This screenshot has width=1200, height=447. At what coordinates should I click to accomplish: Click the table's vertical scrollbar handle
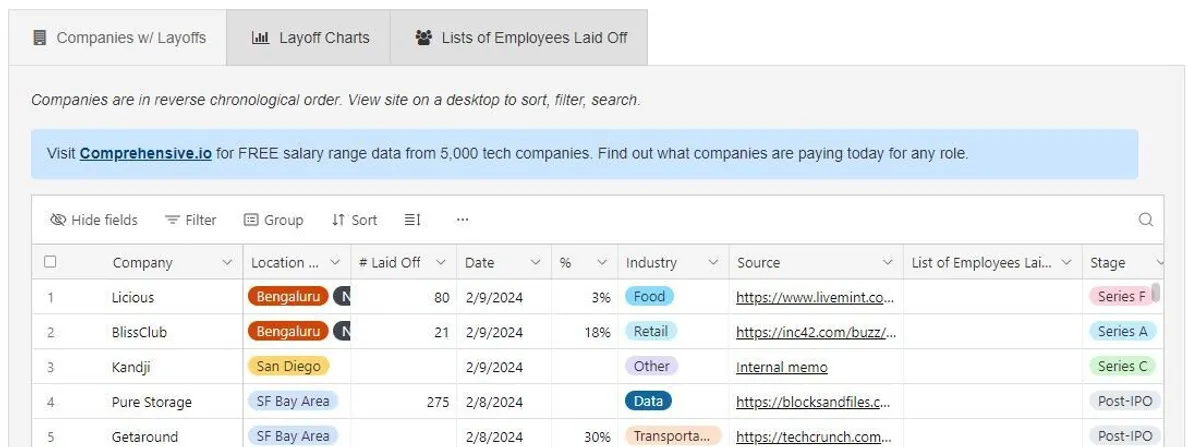point(1156,293)
